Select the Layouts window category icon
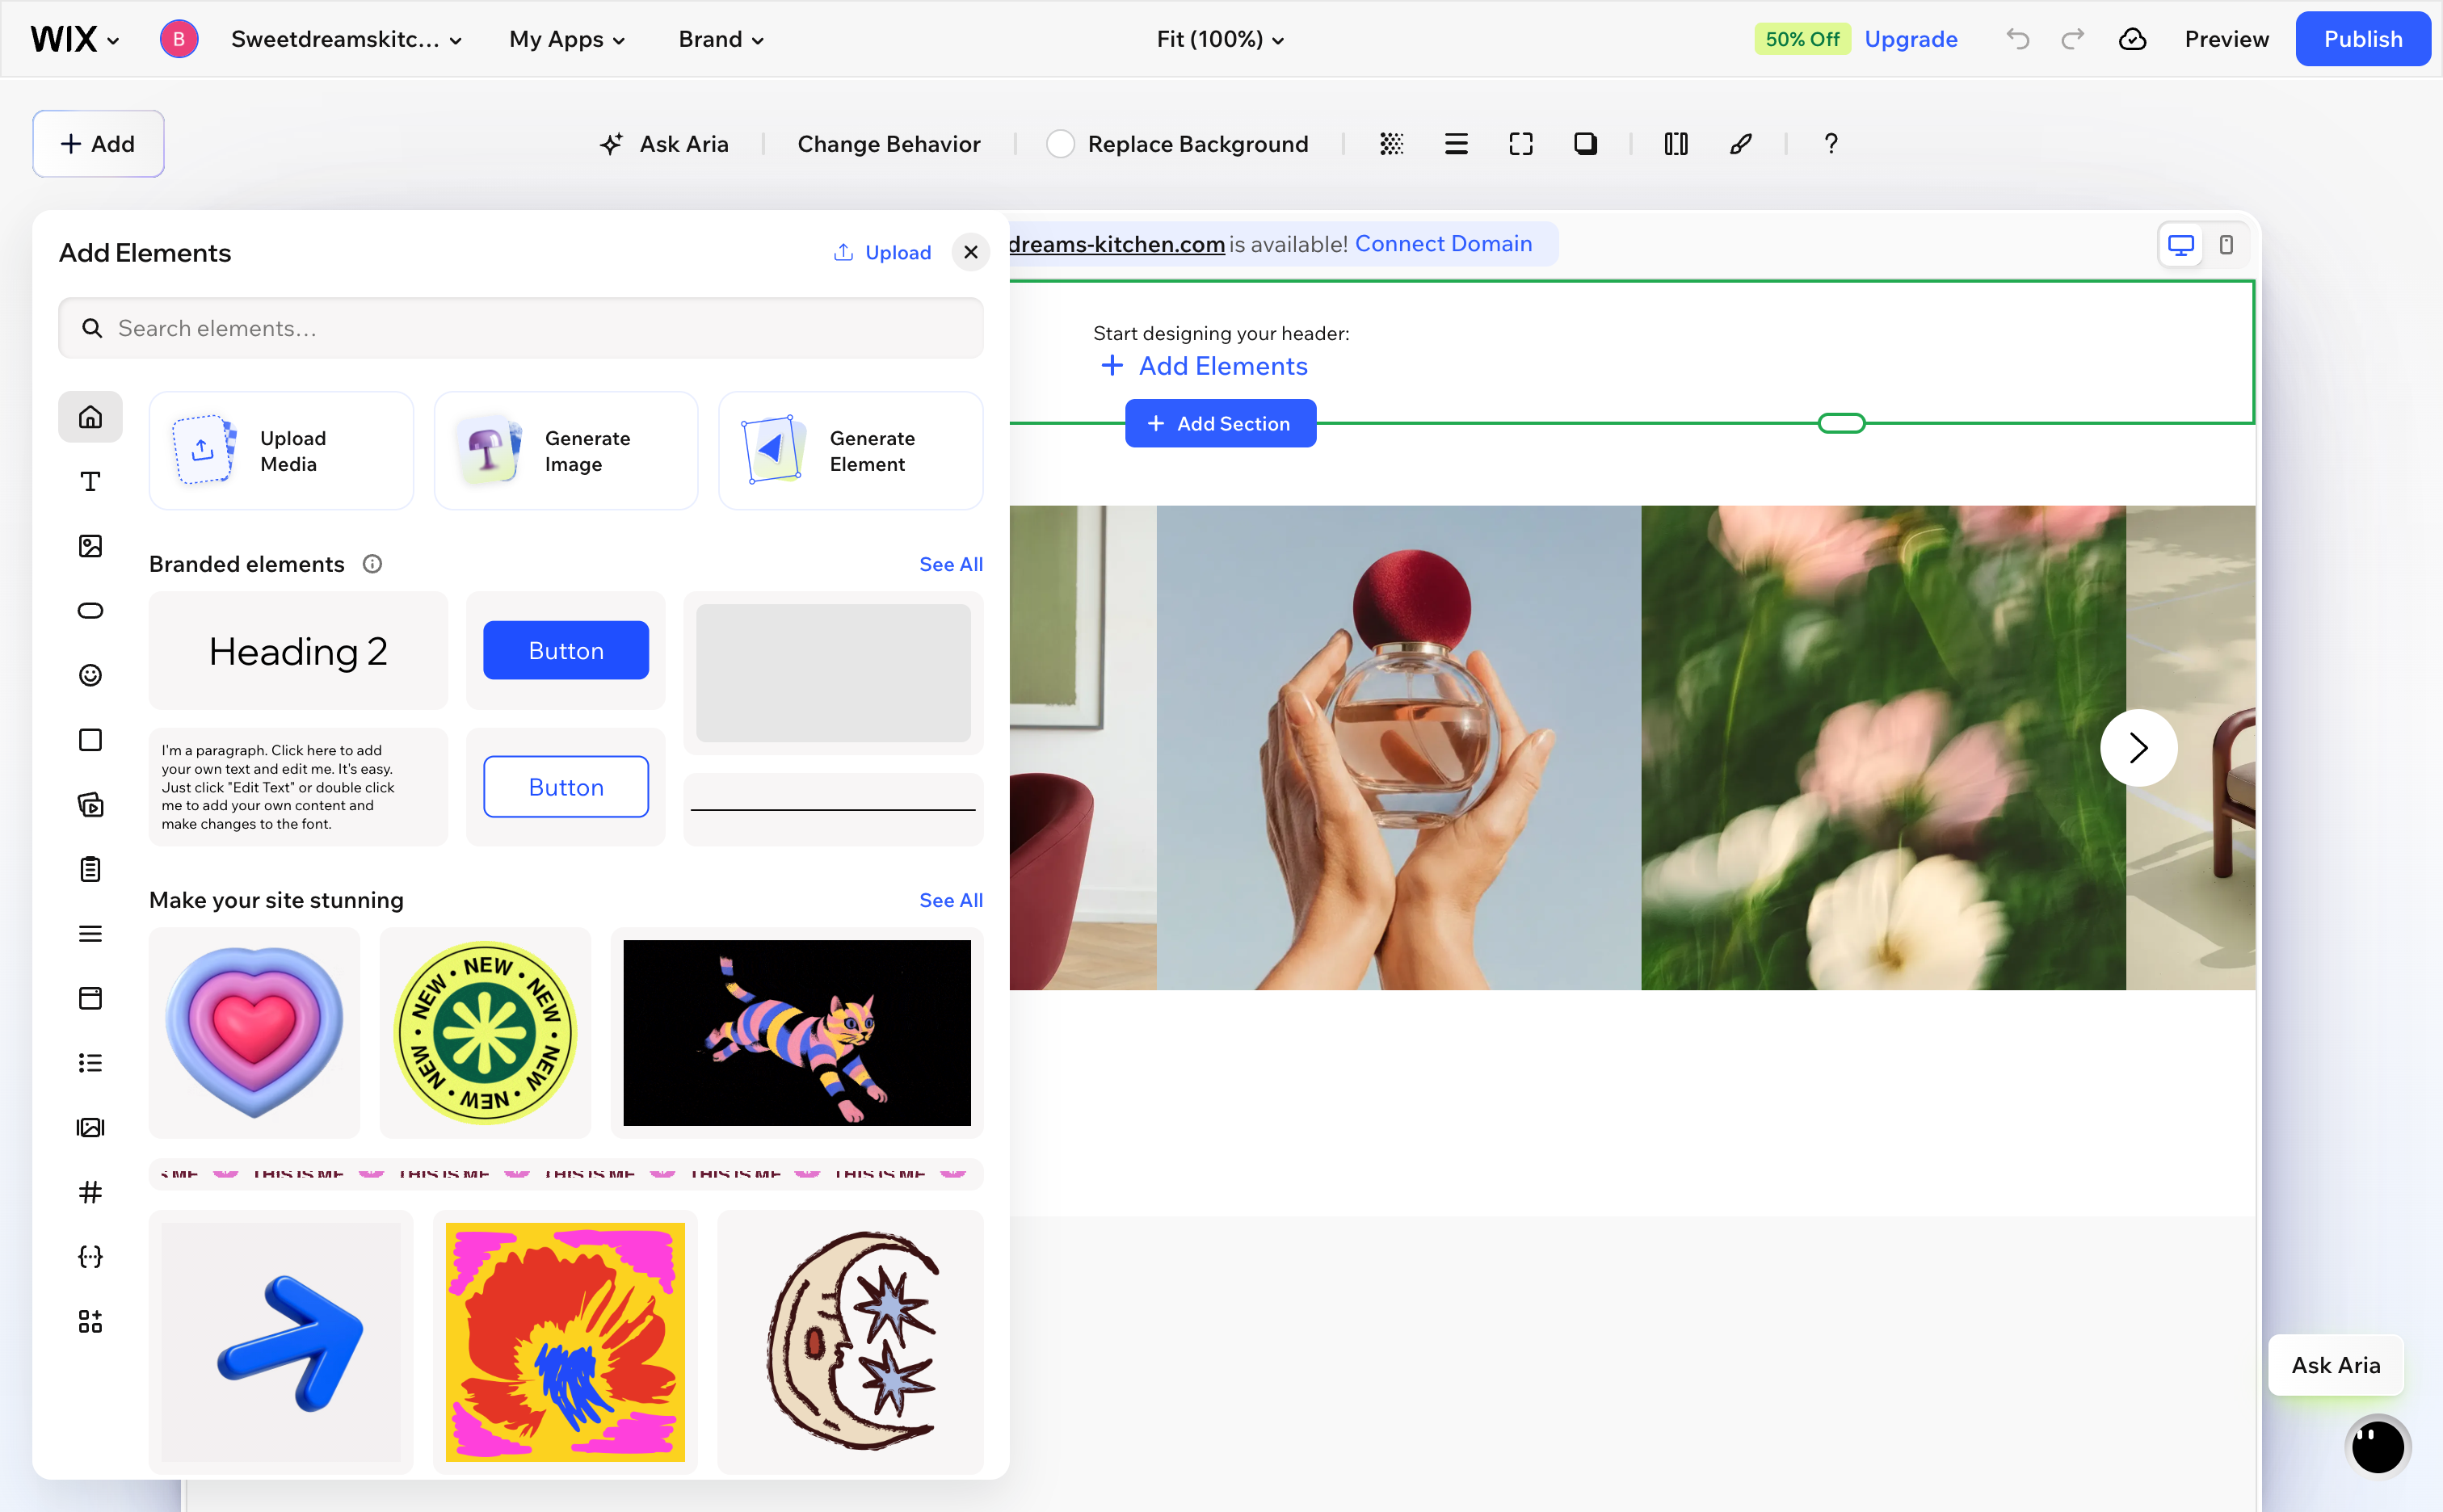This screenshot has height=1512, width=2443. pos(90,998)
